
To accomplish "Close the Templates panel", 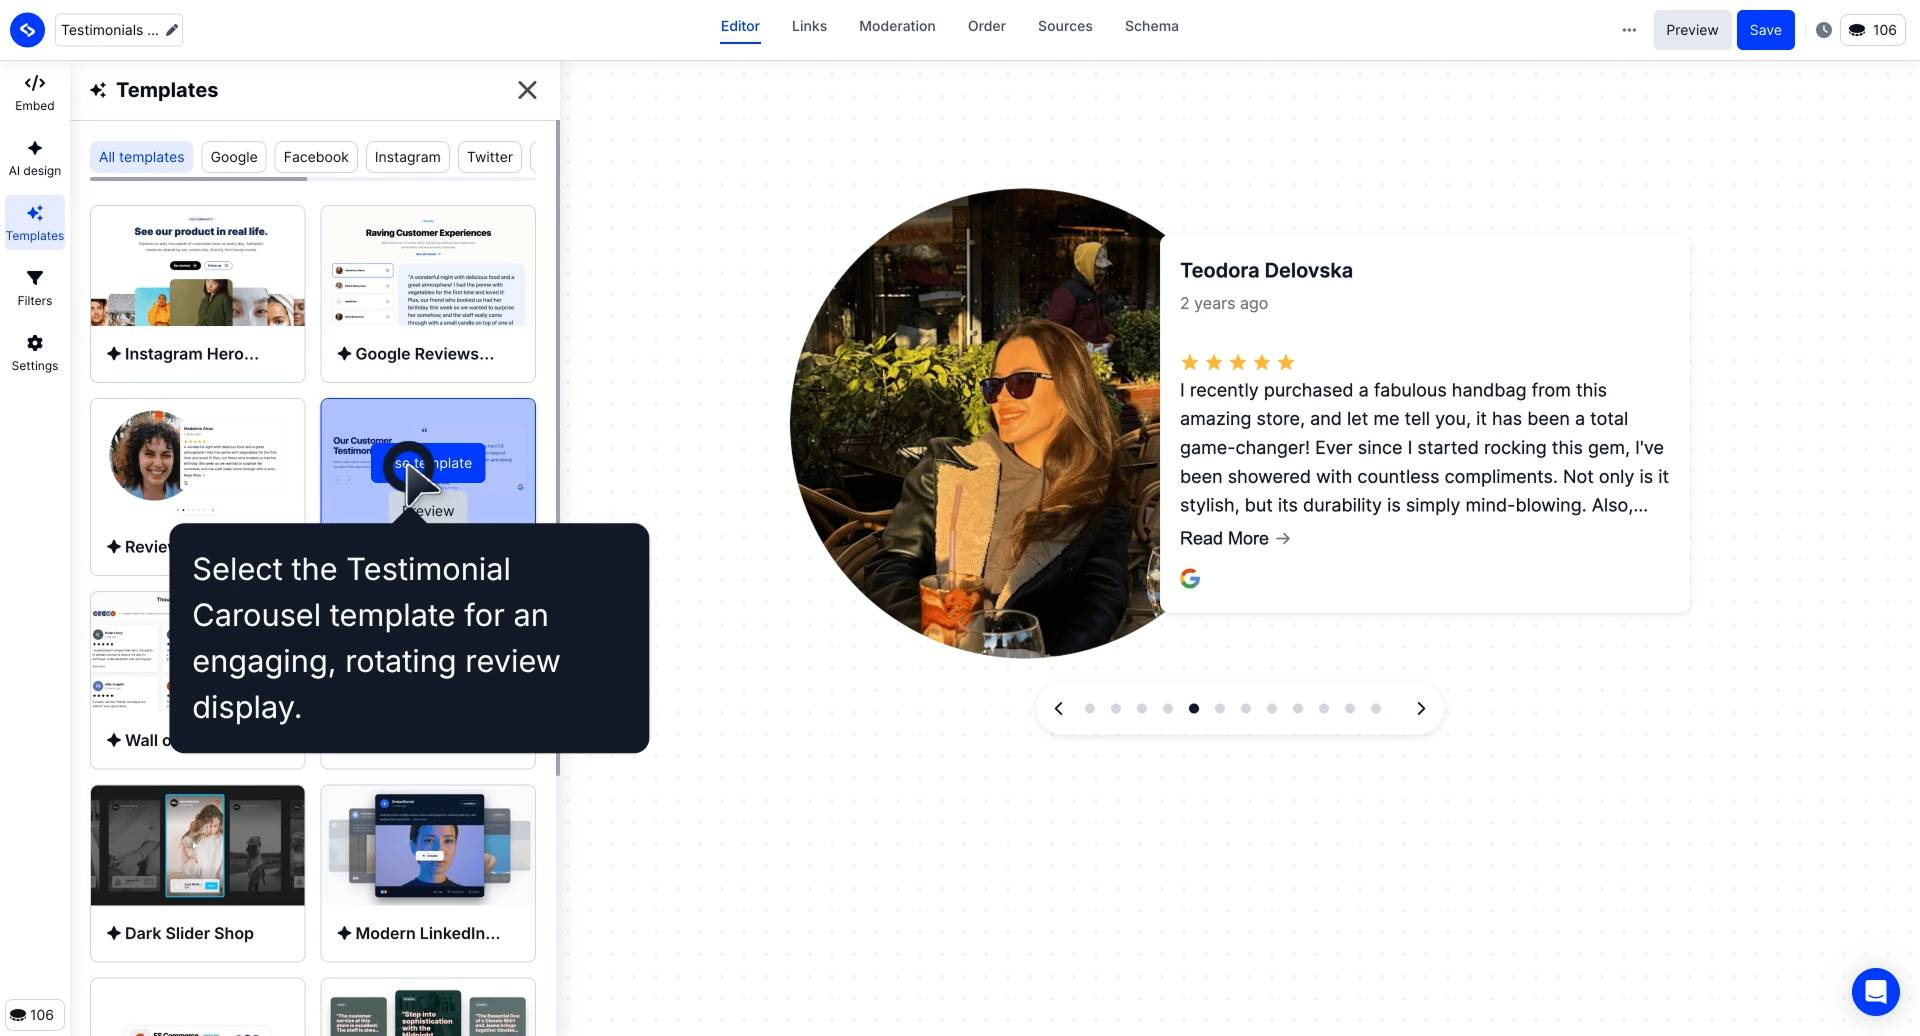I will tap(527, 90).
